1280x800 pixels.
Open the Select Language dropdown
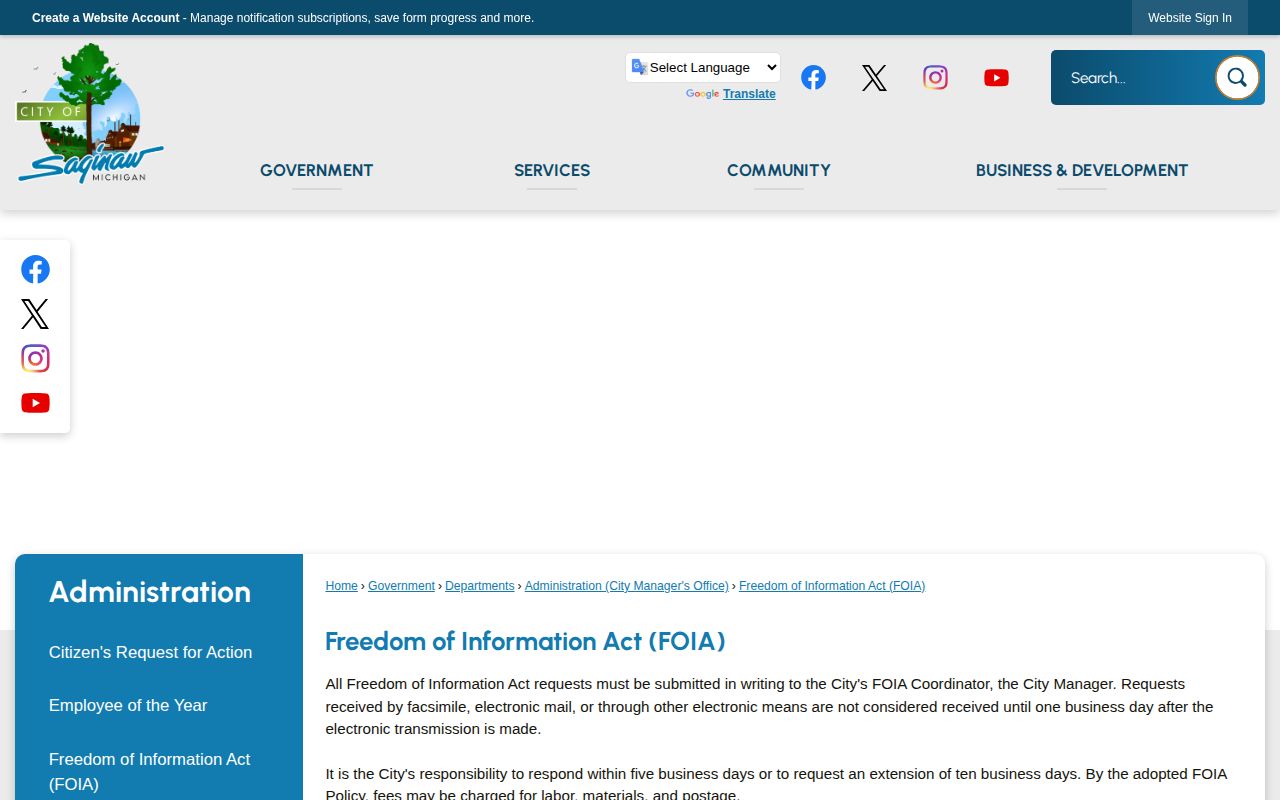click(703, 67)
